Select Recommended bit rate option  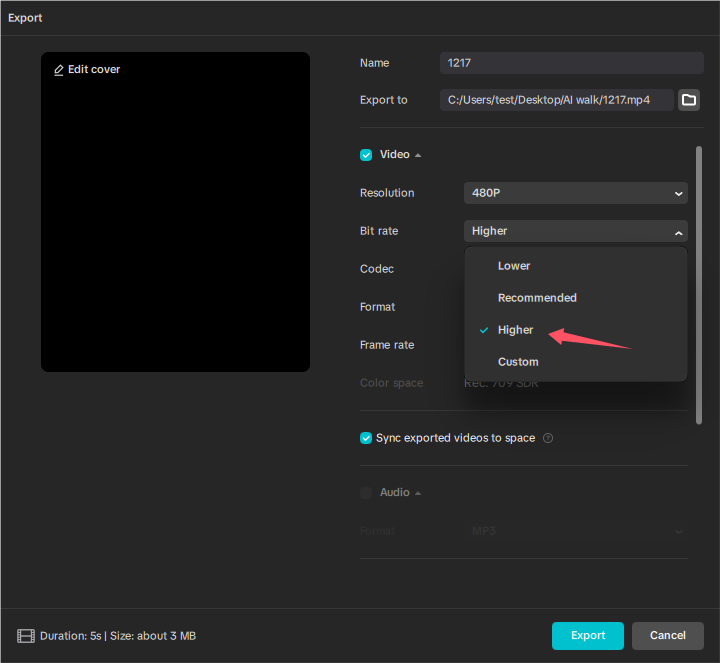(576, 298)
